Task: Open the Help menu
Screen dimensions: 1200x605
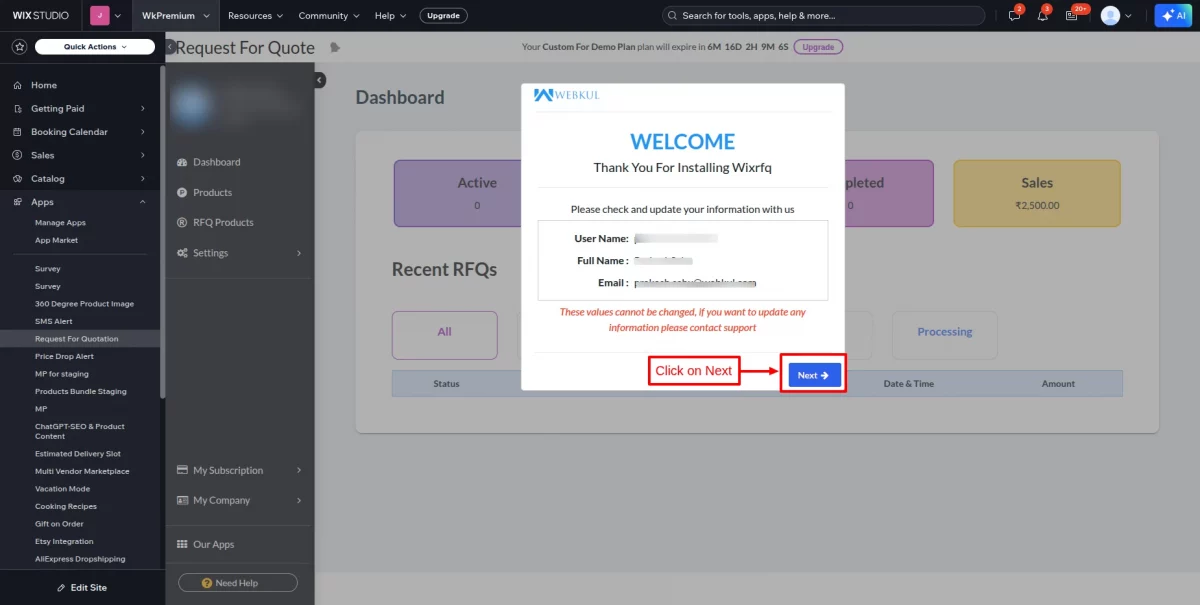Action: click(x=390, y=16)
